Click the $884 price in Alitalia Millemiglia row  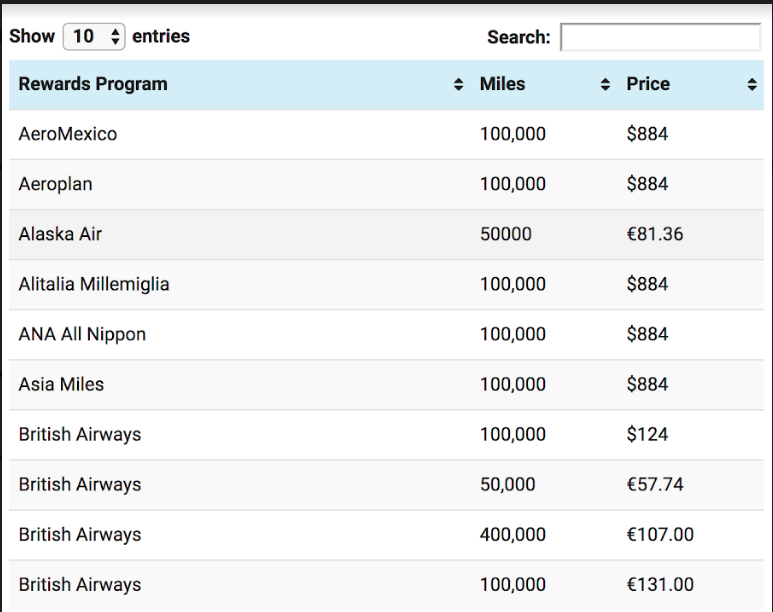pos(647,285)
